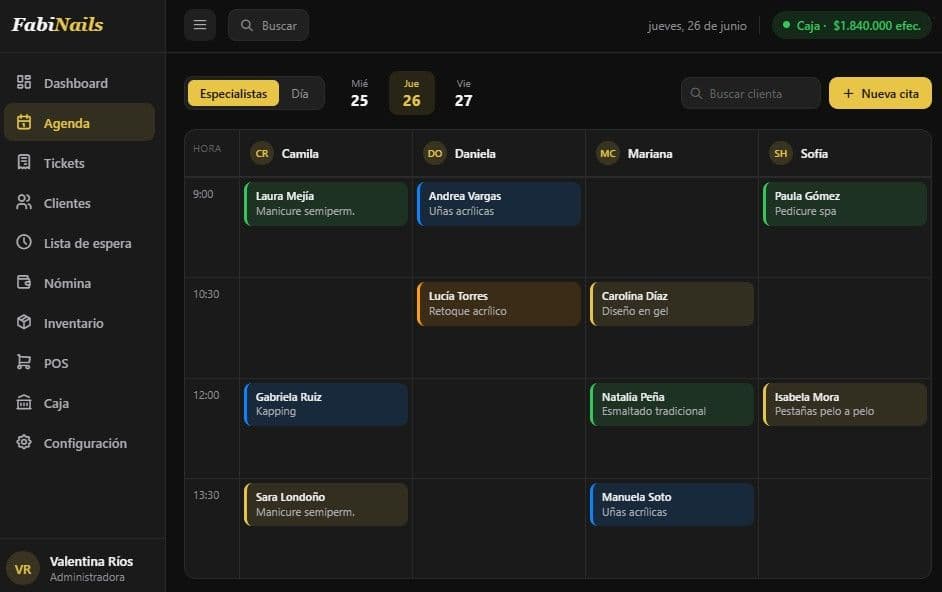Open the Nómina wallet icon

23,282
